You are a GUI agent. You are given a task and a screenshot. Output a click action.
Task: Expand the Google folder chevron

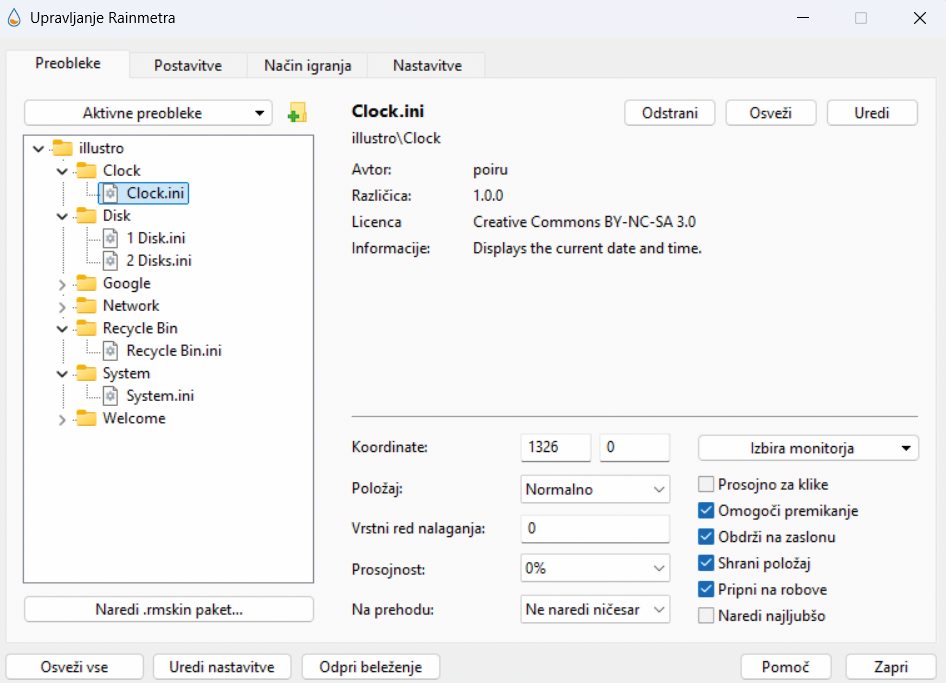point(62,284)
